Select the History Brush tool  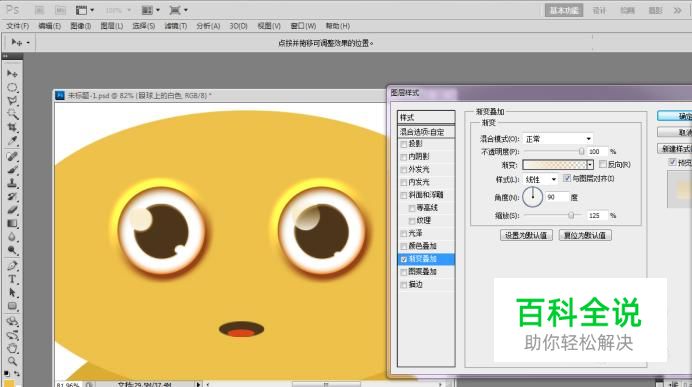pyautogui.click(x=12, y=196)
